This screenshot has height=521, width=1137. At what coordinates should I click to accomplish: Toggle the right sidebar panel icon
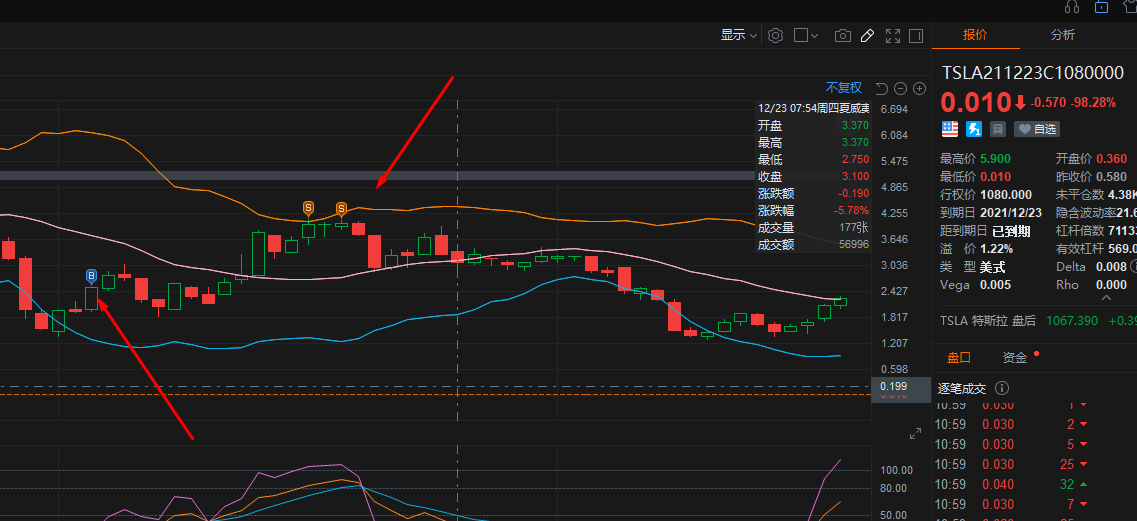[x=917, y=36]
